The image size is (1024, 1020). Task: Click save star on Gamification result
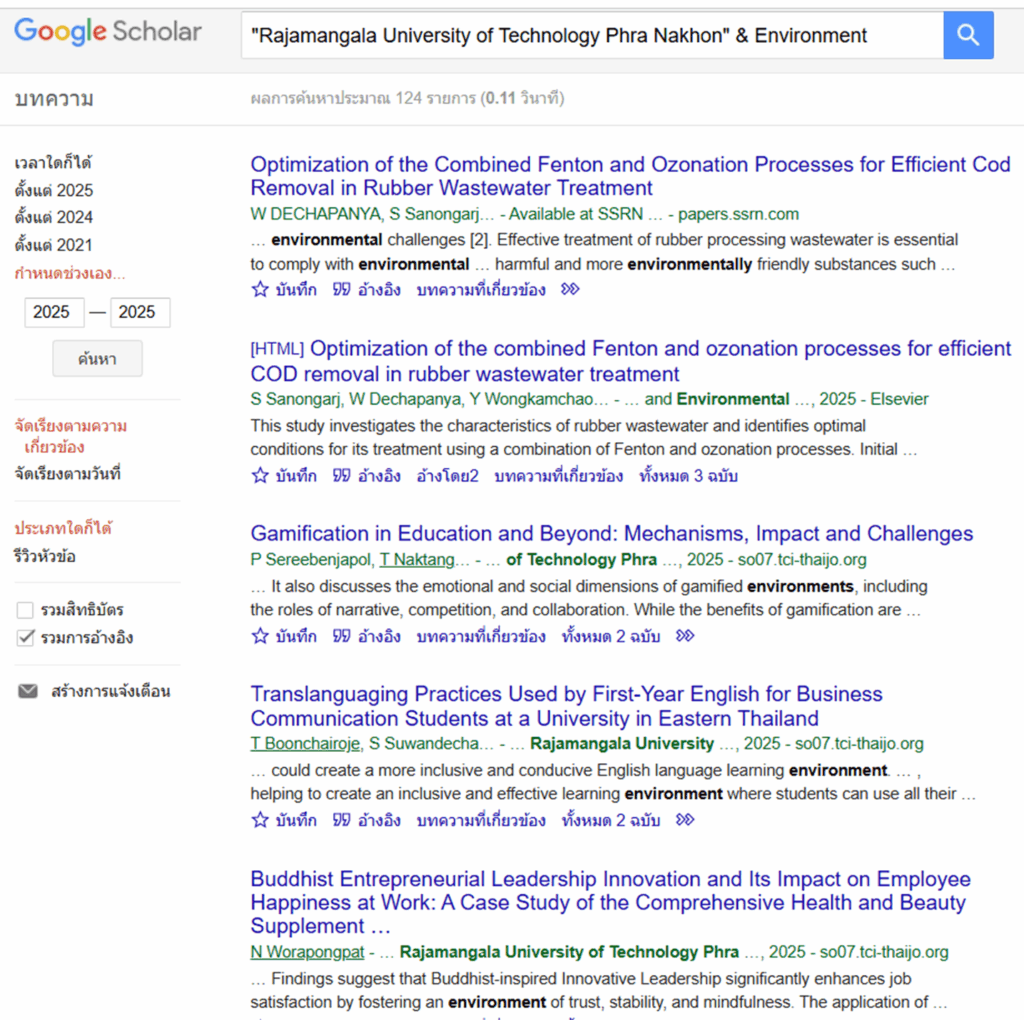pos(260,636)
